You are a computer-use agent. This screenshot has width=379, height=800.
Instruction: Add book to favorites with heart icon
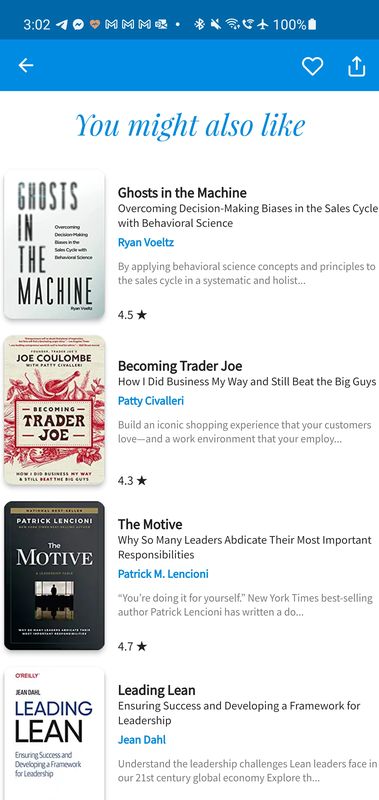click(x=312, y=66)
